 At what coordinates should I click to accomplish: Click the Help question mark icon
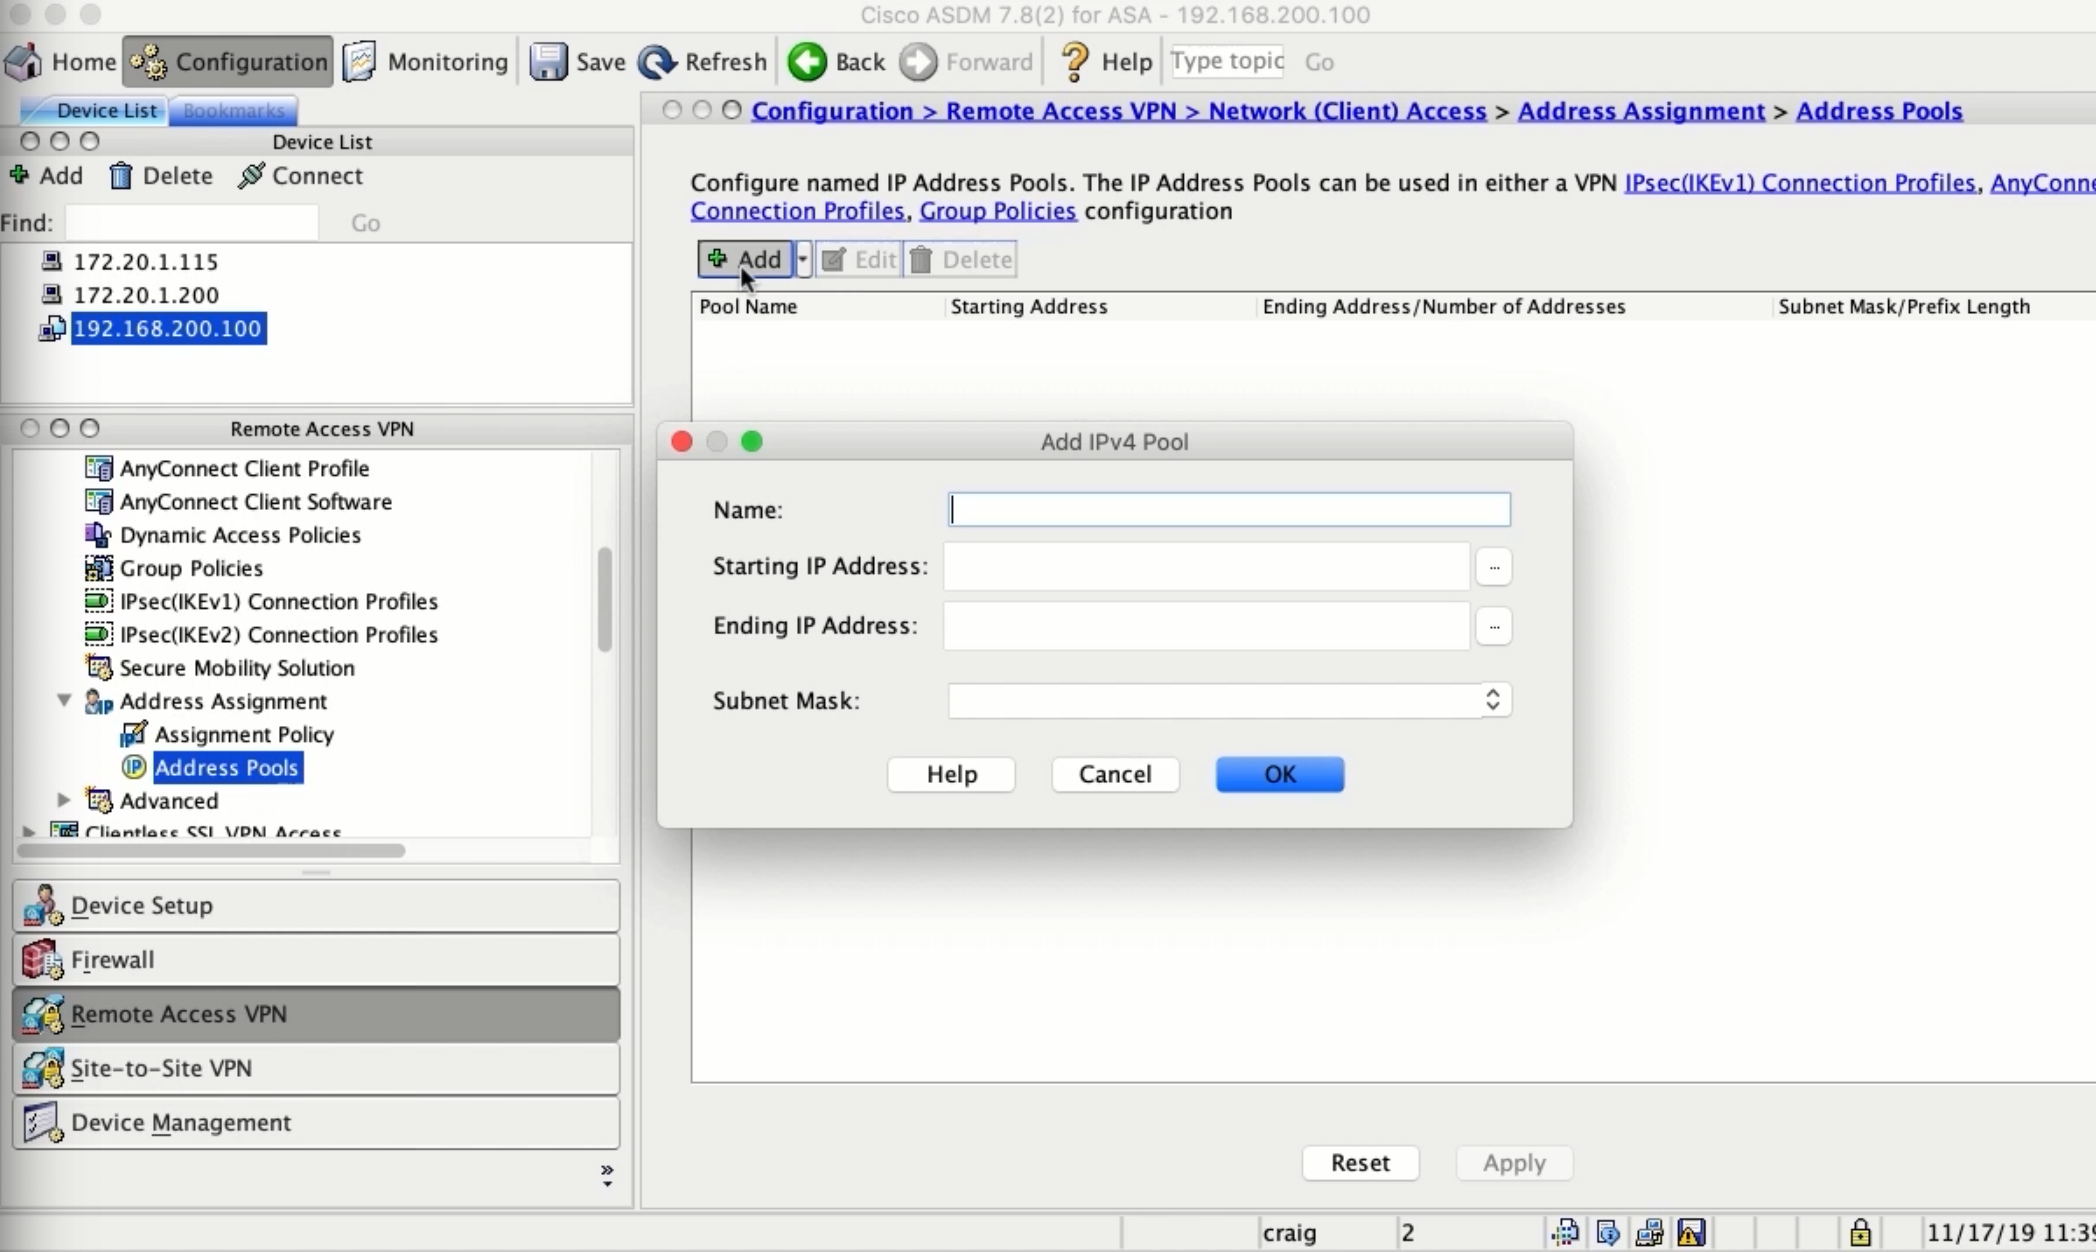tap(1074, 62)
